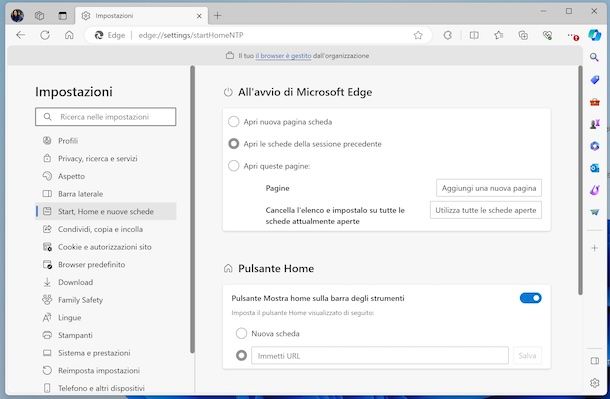Focus the Immetti URL field
The height and width of the screenshot is (399, 610).
[x=380, y=355]
